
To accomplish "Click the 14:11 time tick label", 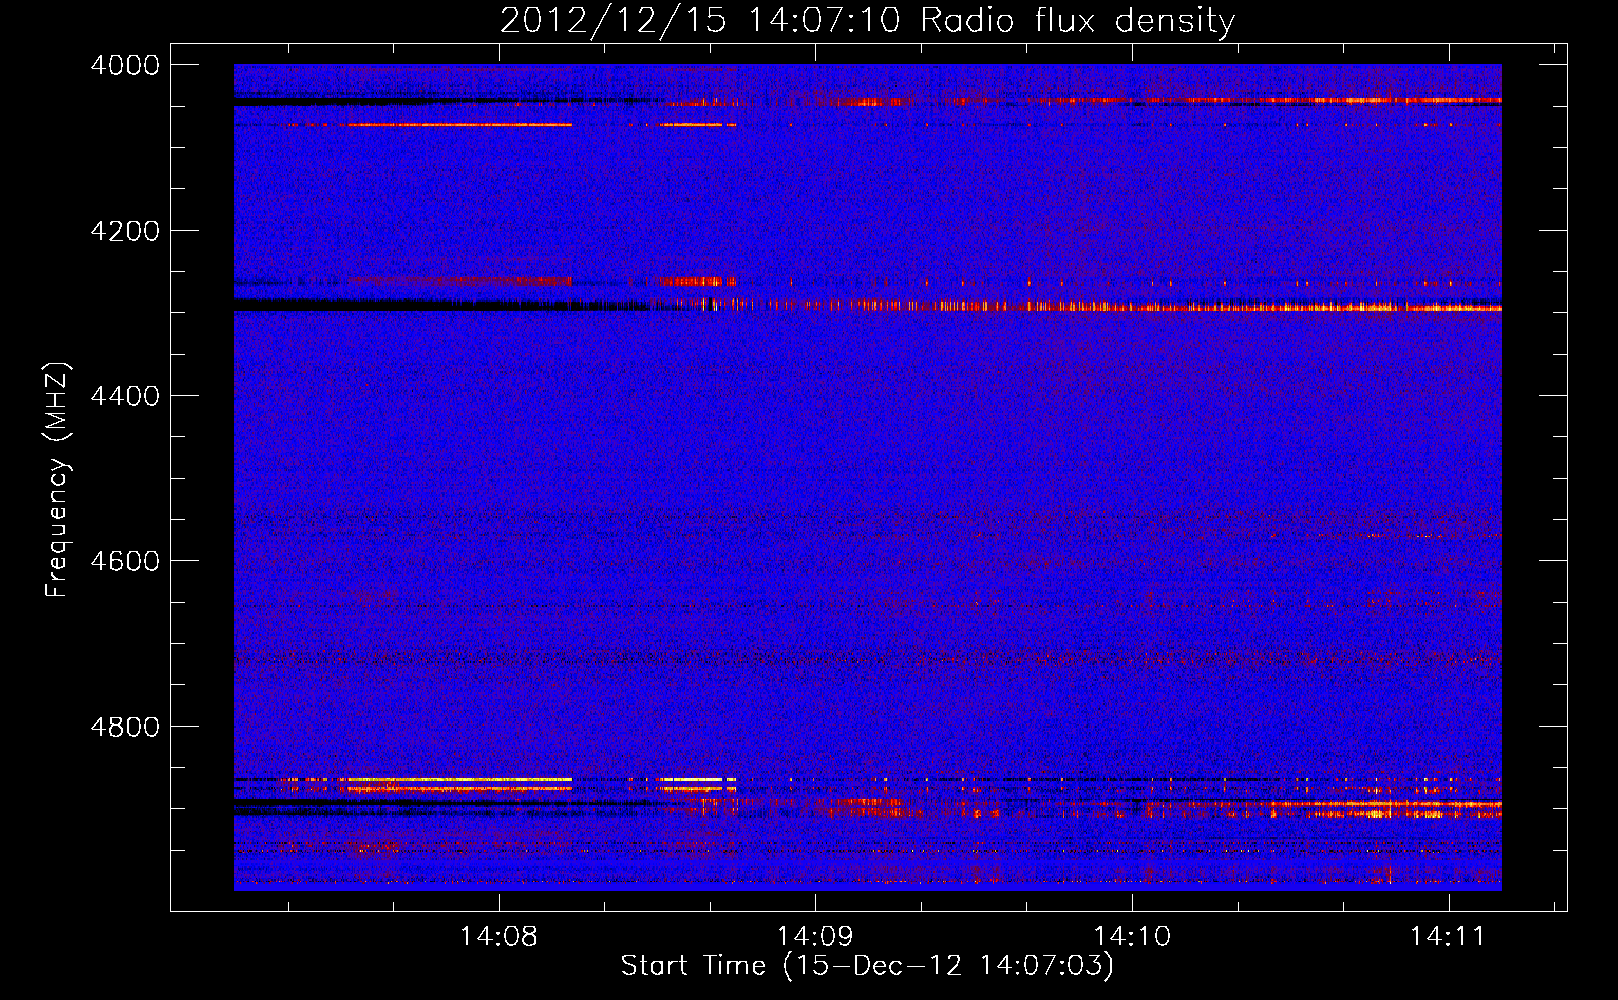I will (x=1448, y=937).
